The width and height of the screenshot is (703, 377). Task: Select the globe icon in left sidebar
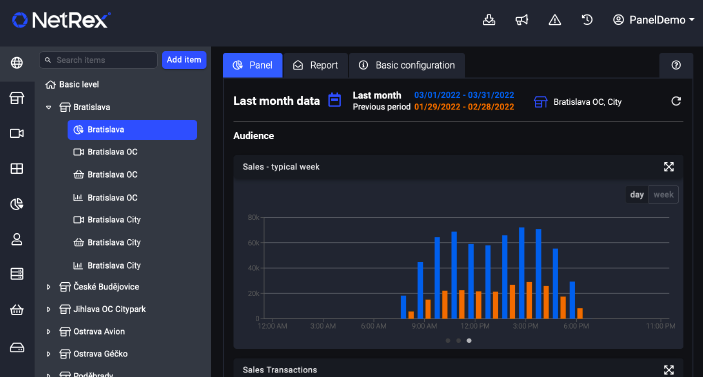[17, 63]
